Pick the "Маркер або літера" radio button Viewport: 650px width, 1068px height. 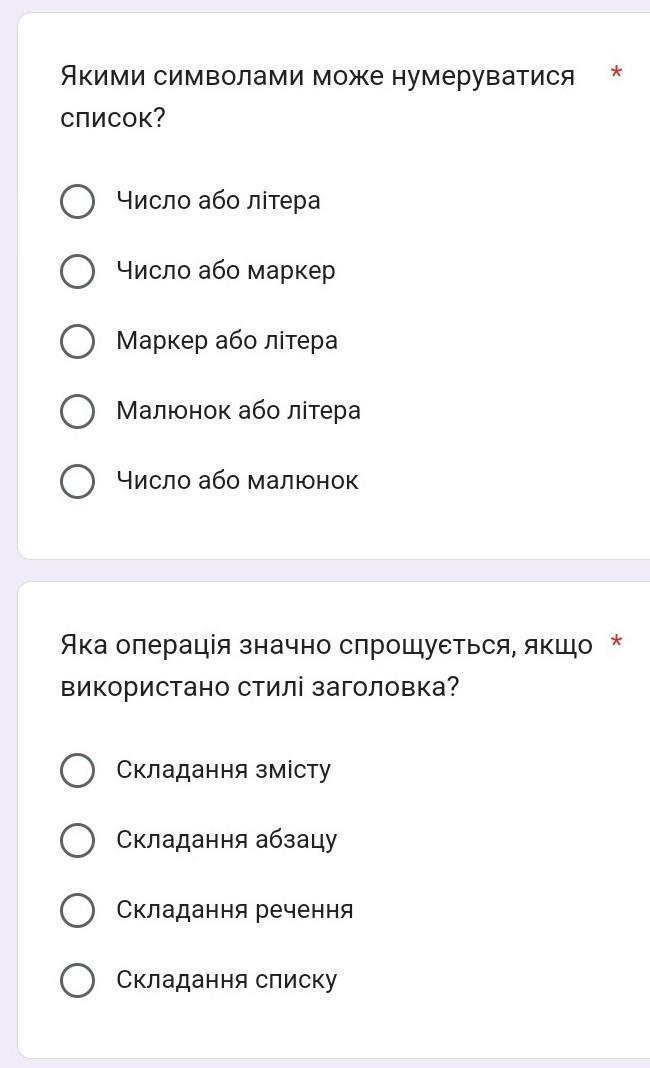[x=78, y=341]
